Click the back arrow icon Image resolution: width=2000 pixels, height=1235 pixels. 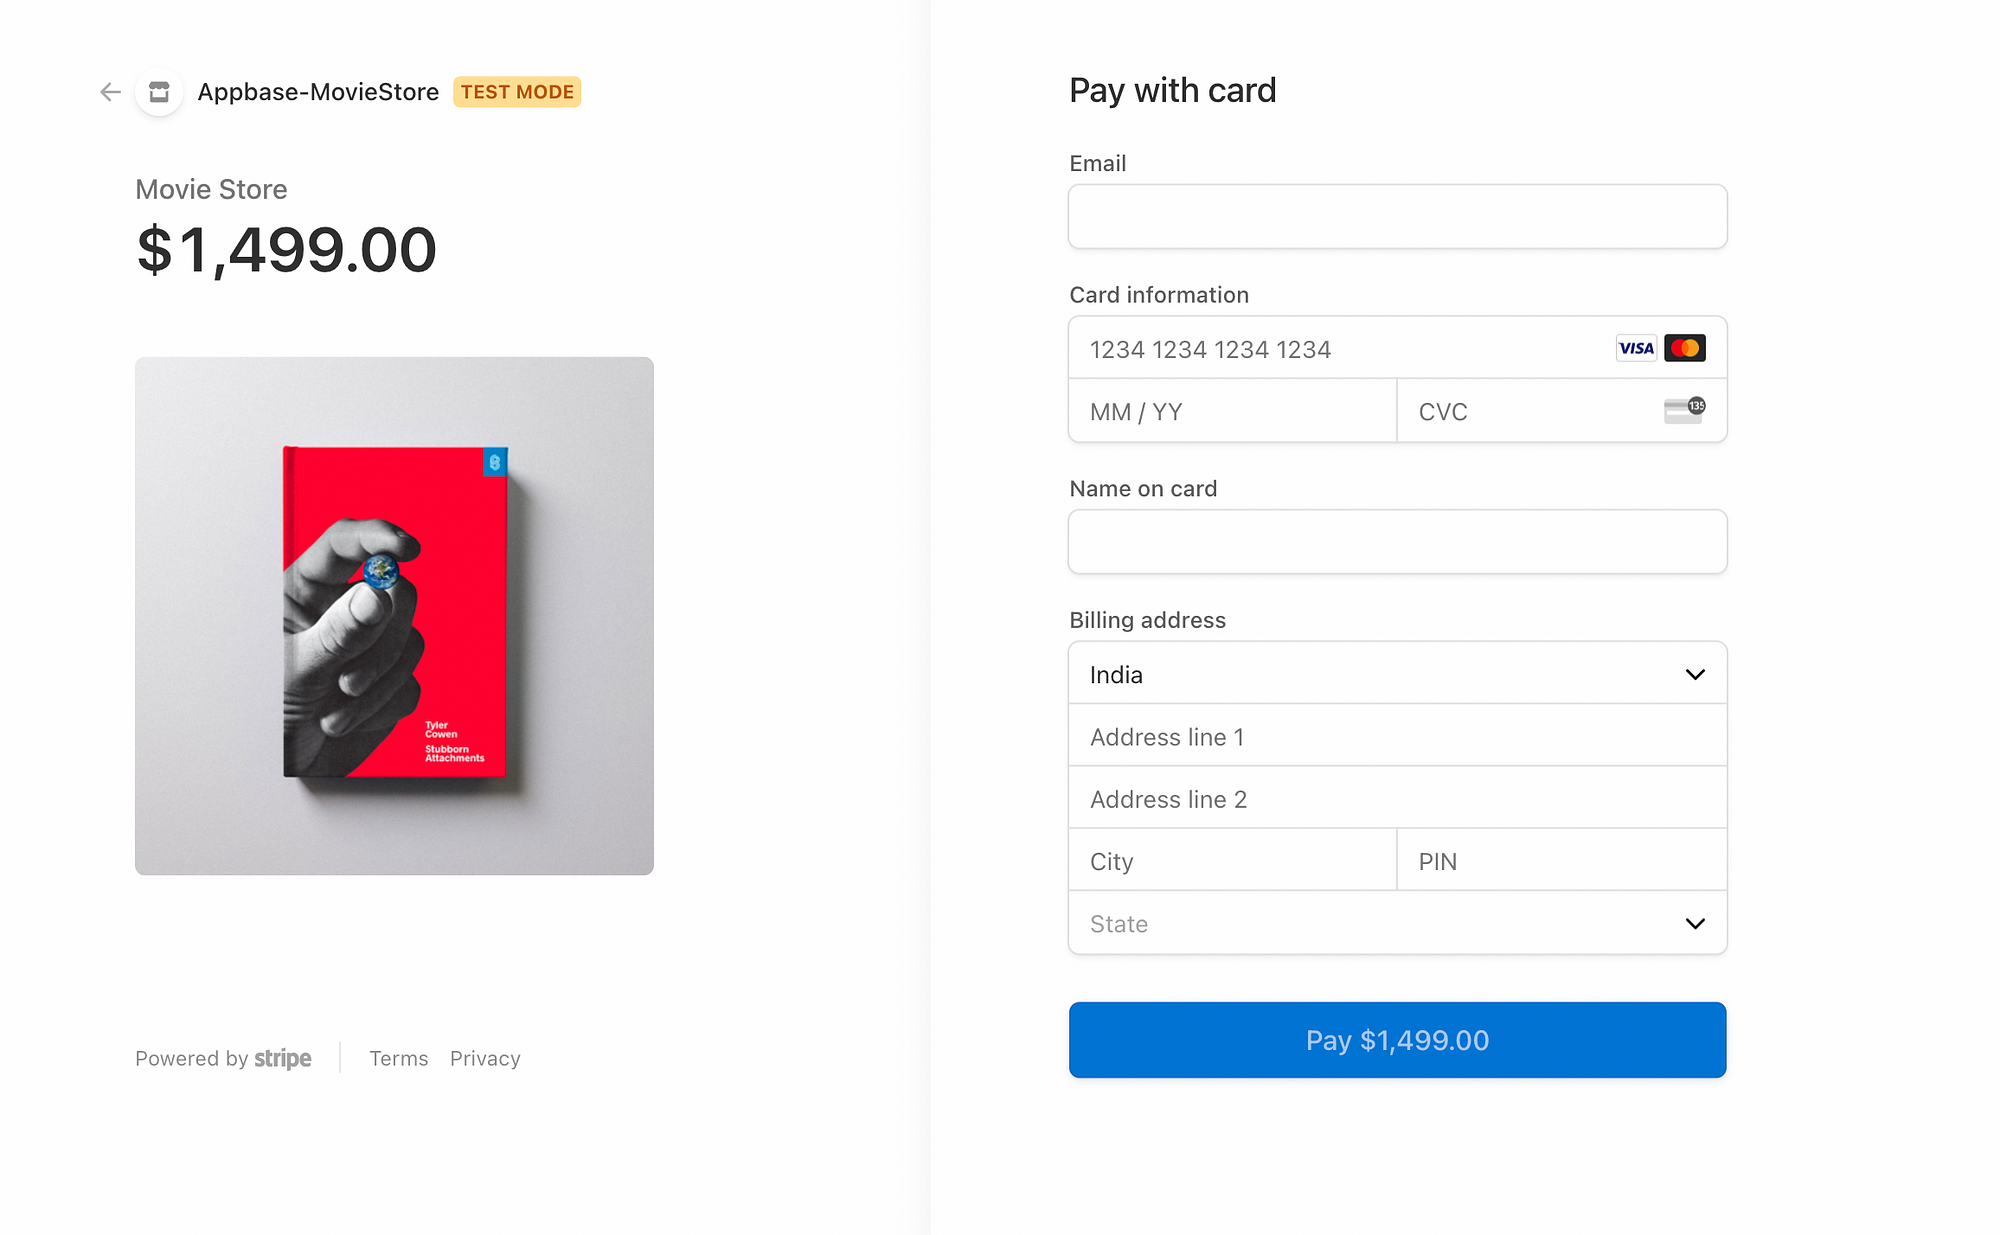(x=110, y=92)
